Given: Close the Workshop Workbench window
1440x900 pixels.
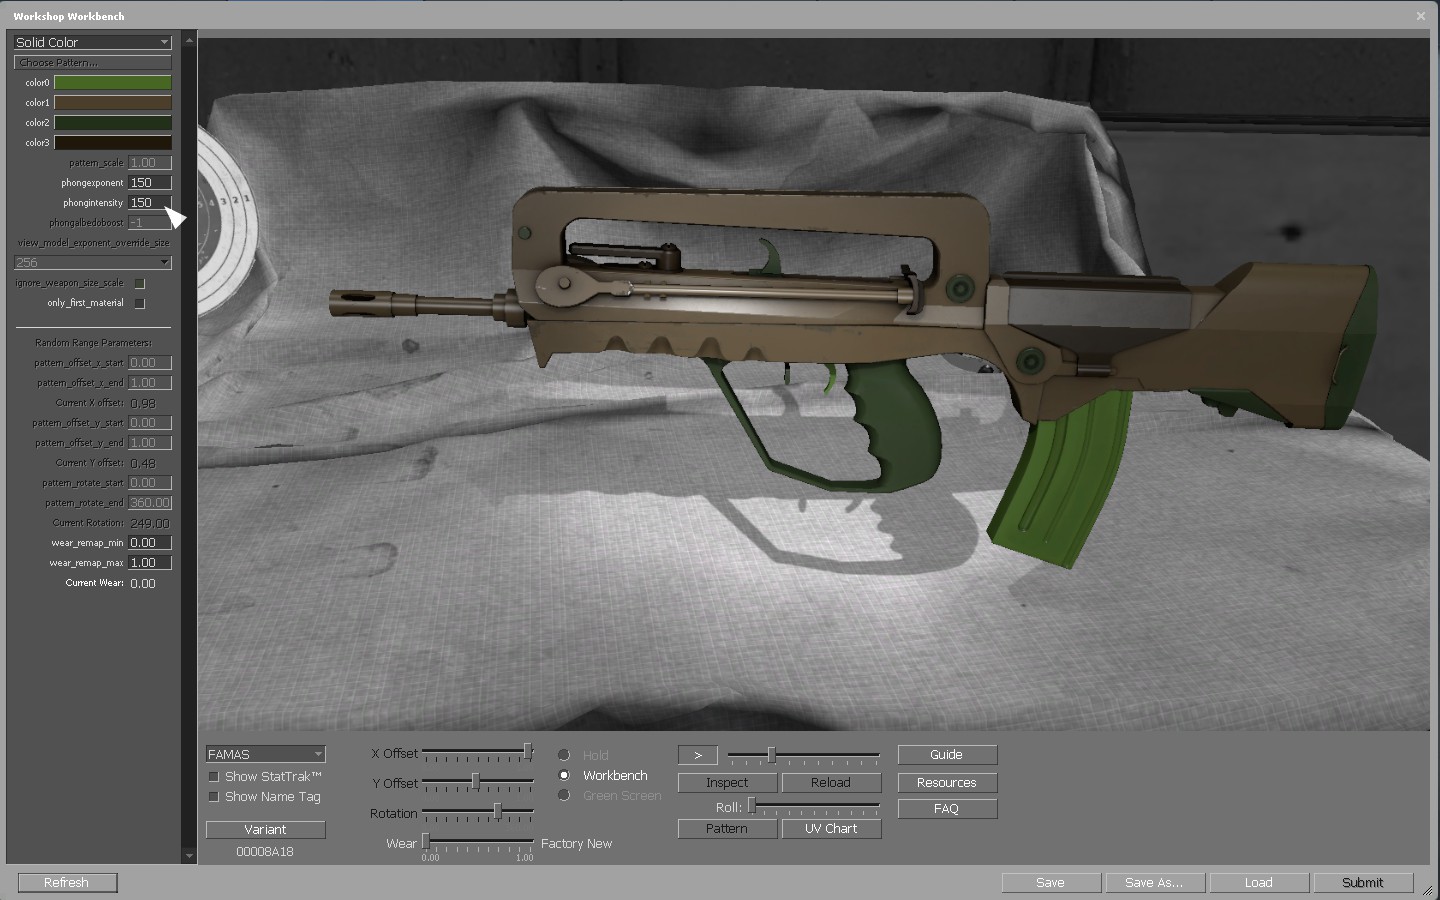Looking at the screenshot, I should pyautogui.click(x=1421, y=16).
